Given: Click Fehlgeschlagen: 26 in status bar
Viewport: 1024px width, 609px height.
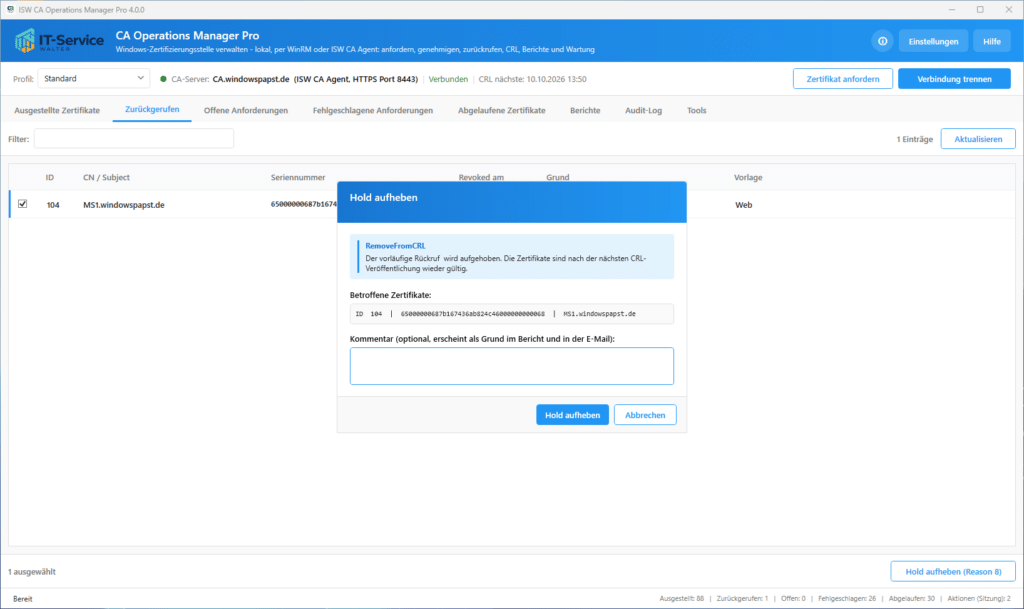Looking at the screenshot, I should click(847, 599).
